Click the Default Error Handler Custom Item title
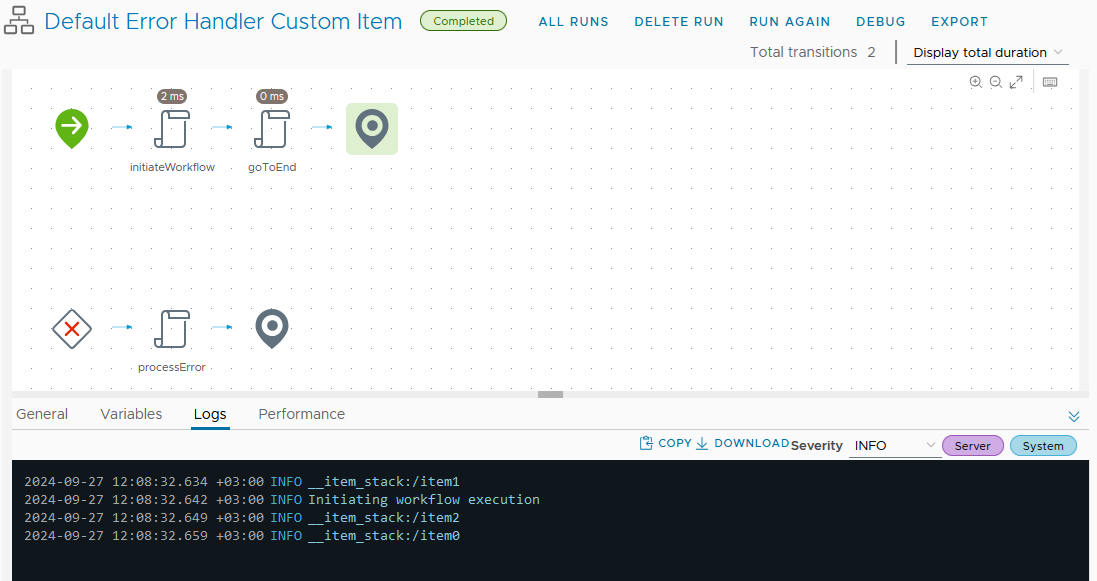Image resolution: width=1097 pixels, height=581 pixels. pyautogui.click(x=223, y=21)
